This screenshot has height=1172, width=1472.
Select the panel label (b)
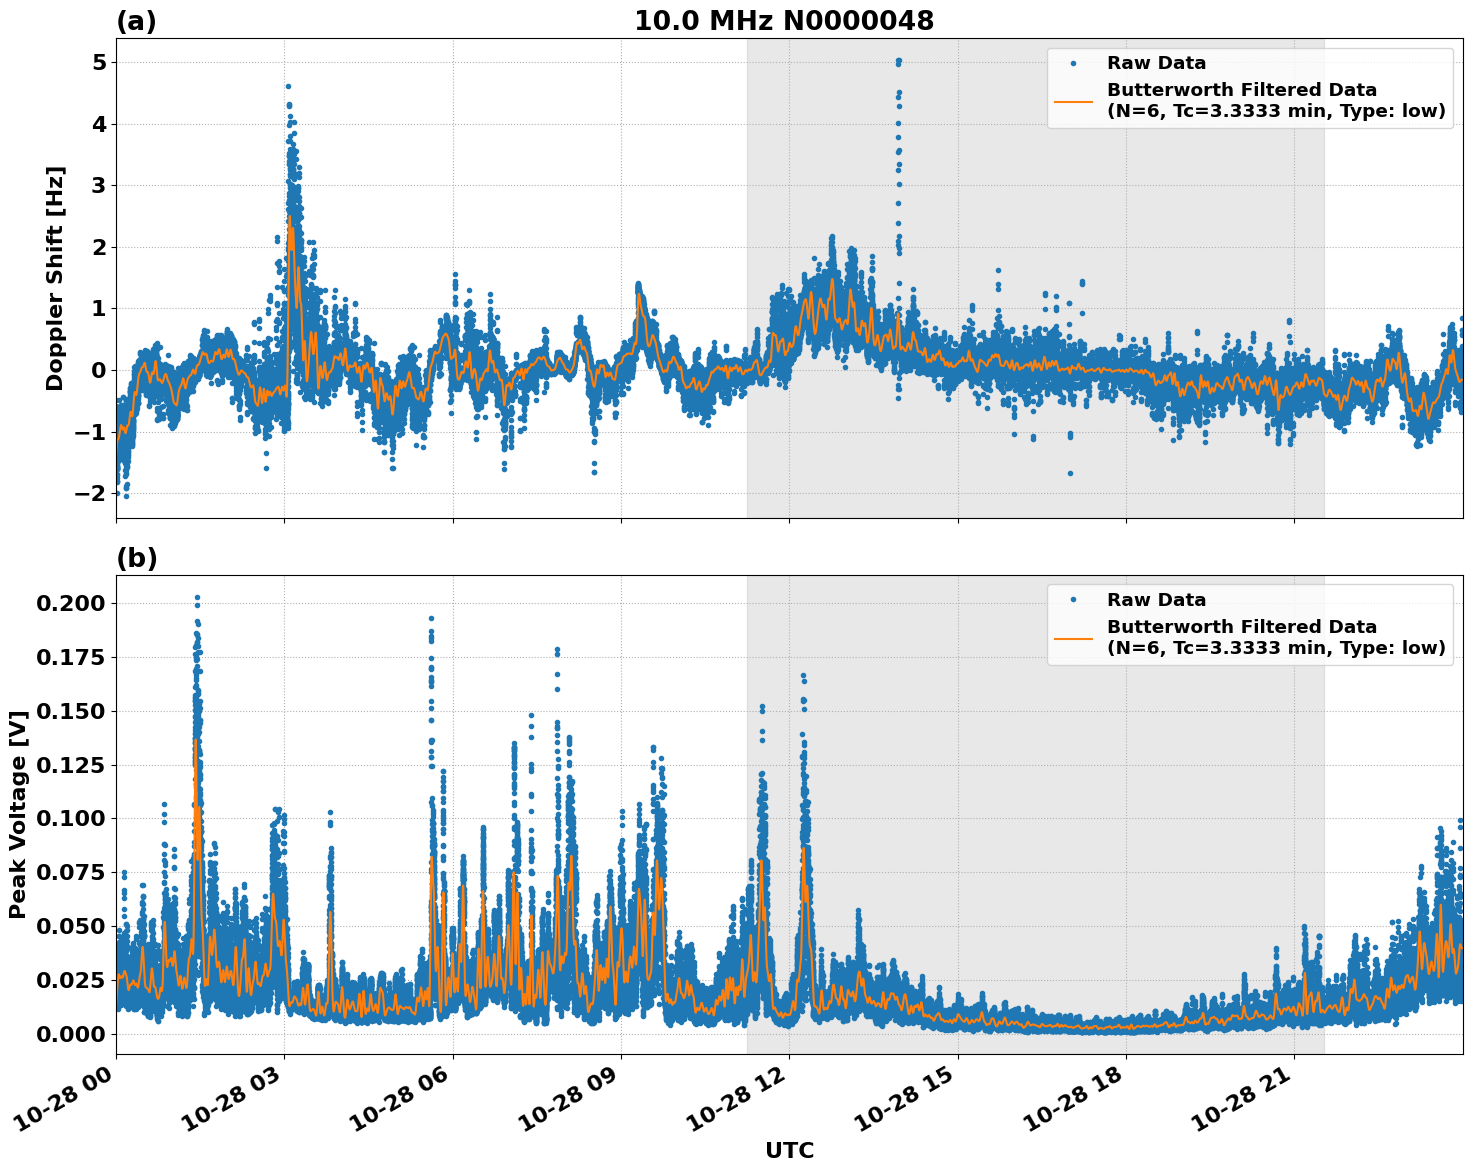[x=137, y=556]
